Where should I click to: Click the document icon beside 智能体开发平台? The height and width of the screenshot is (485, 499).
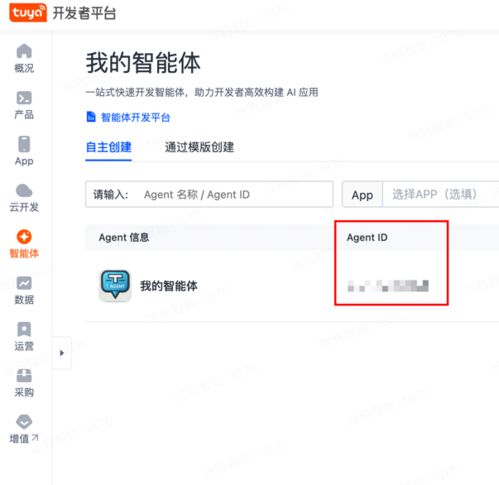click(x=91, y=117)
